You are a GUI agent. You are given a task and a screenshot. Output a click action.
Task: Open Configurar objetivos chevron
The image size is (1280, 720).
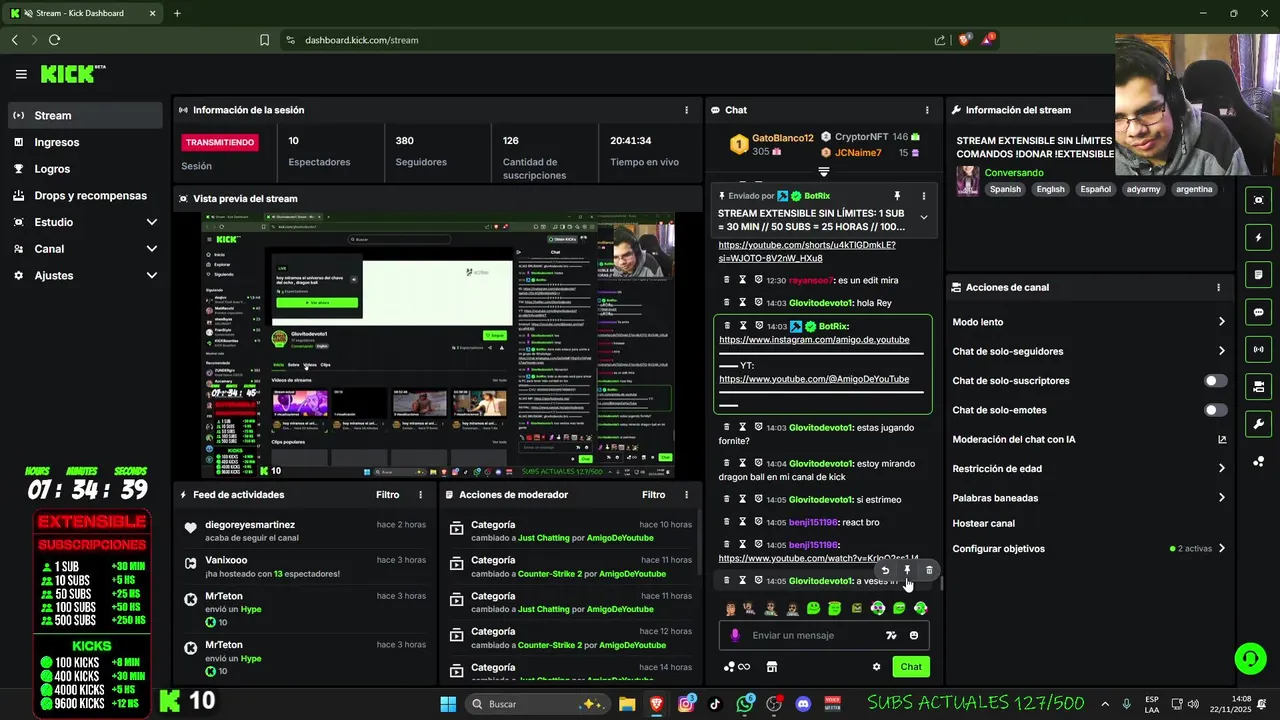pos(1221,548)
